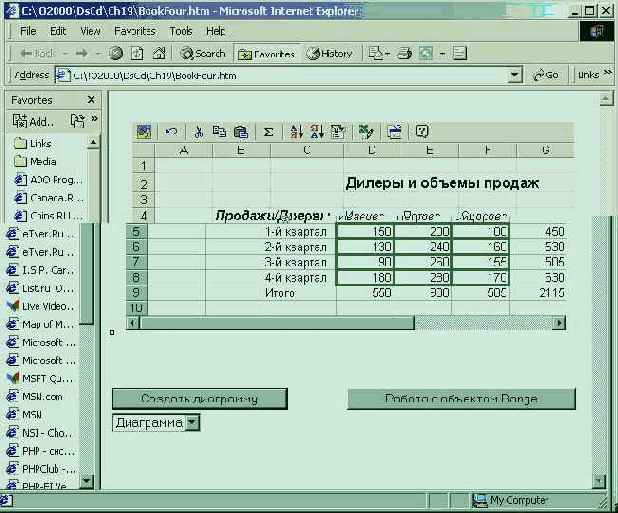Open the View menu

coord(90,31)
